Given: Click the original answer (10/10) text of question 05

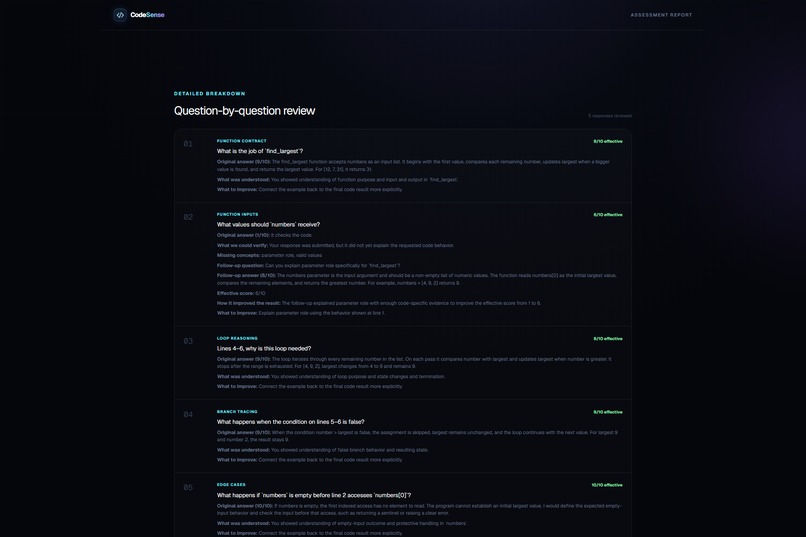Looking at the screenshot, I should [x=419, y=509].
